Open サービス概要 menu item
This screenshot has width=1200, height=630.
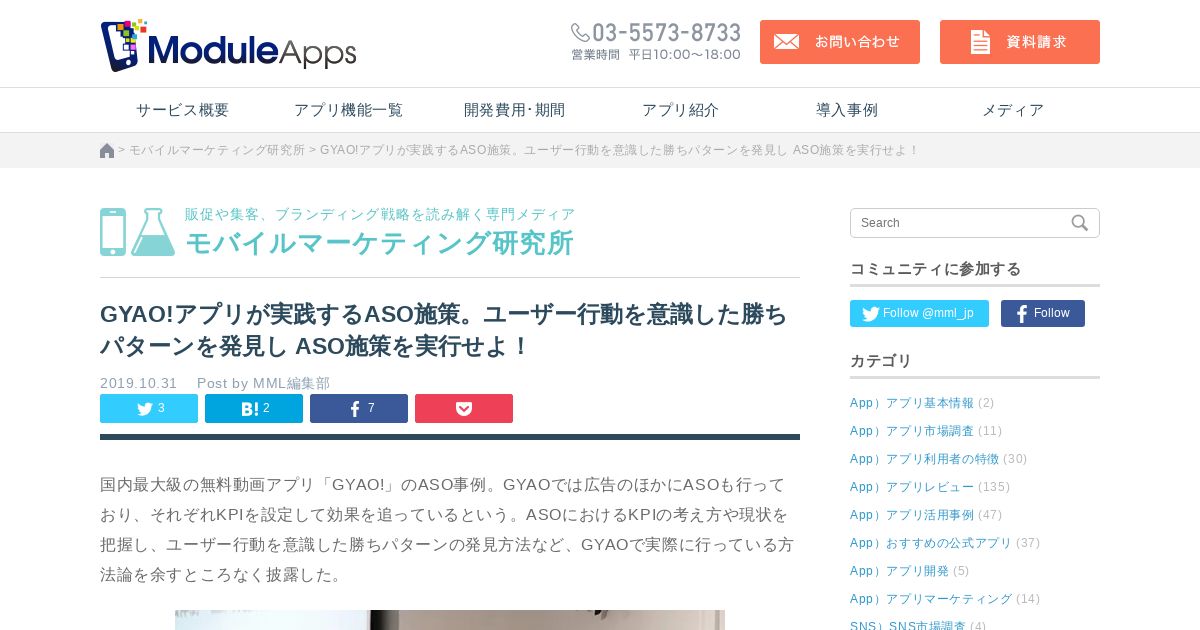[183, 110]
